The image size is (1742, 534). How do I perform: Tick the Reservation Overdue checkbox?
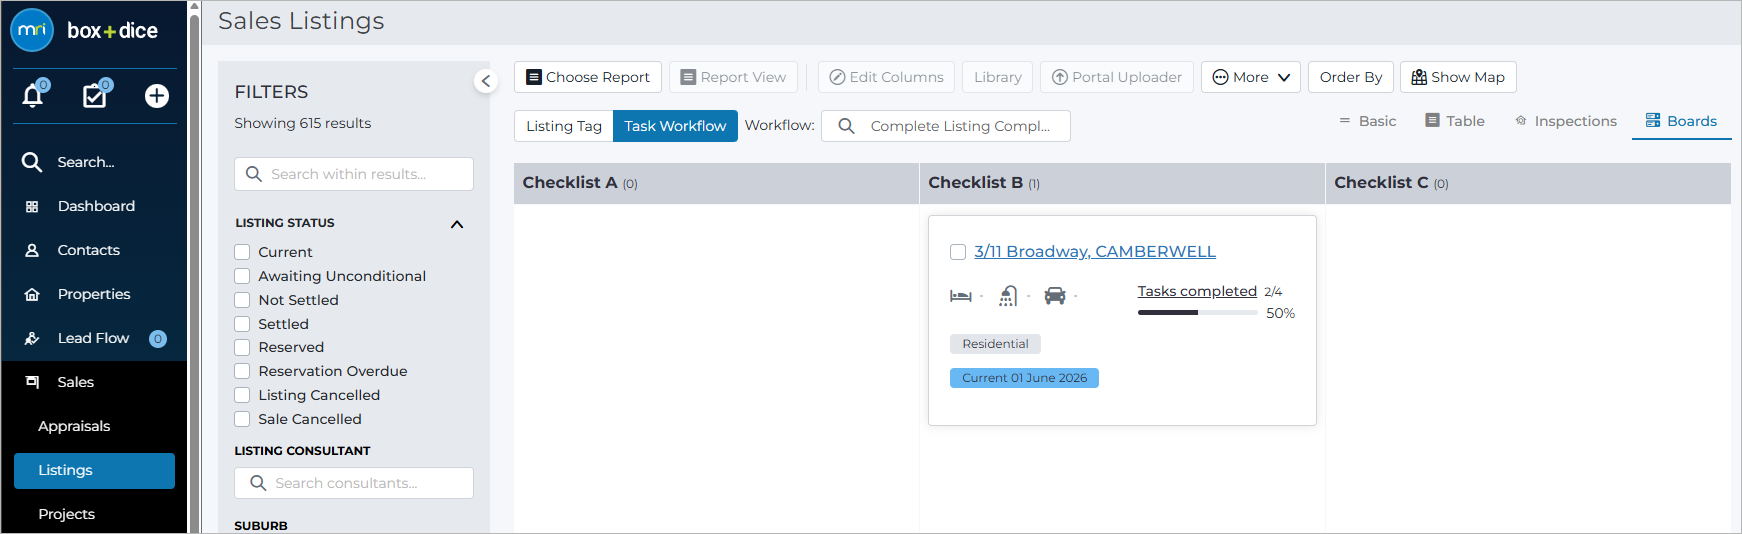coord(242,371)
